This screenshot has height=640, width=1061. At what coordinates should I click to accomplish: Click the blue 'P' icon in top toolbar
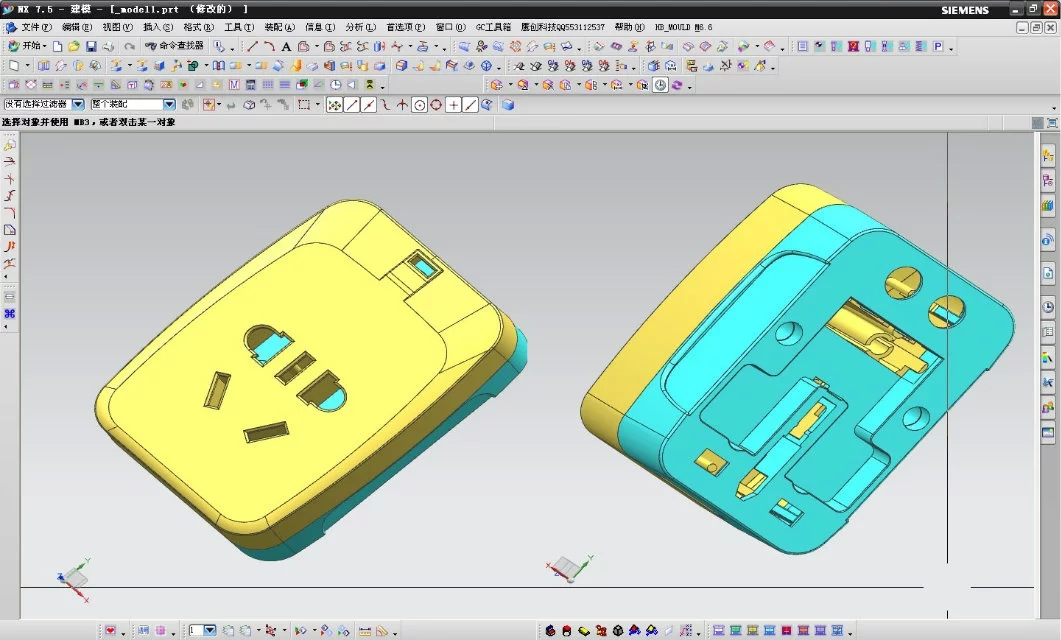938,46
